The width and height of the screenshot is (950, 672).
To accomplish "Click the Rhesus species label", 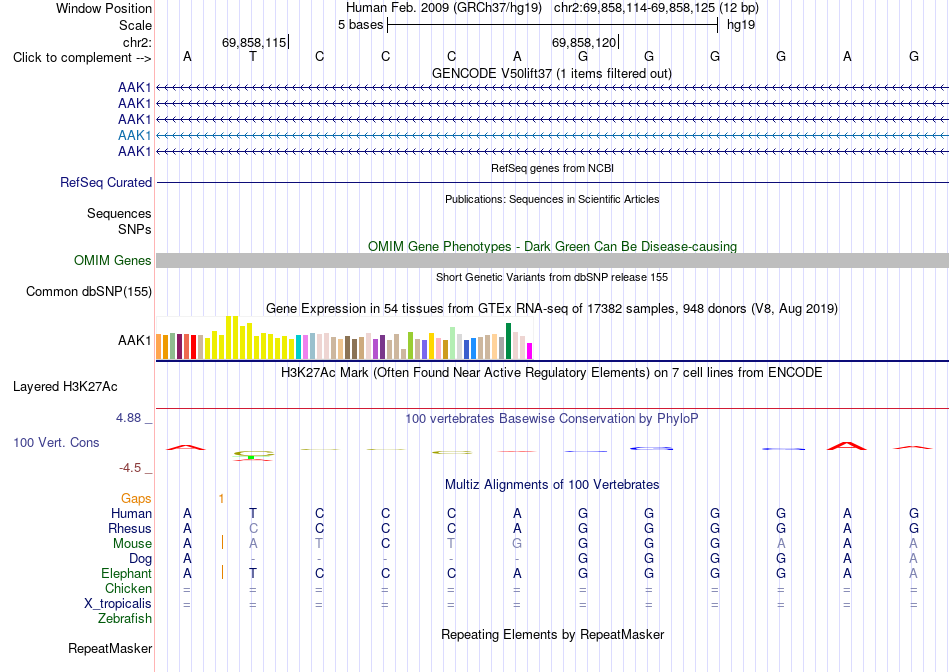I will coord(130,528).
